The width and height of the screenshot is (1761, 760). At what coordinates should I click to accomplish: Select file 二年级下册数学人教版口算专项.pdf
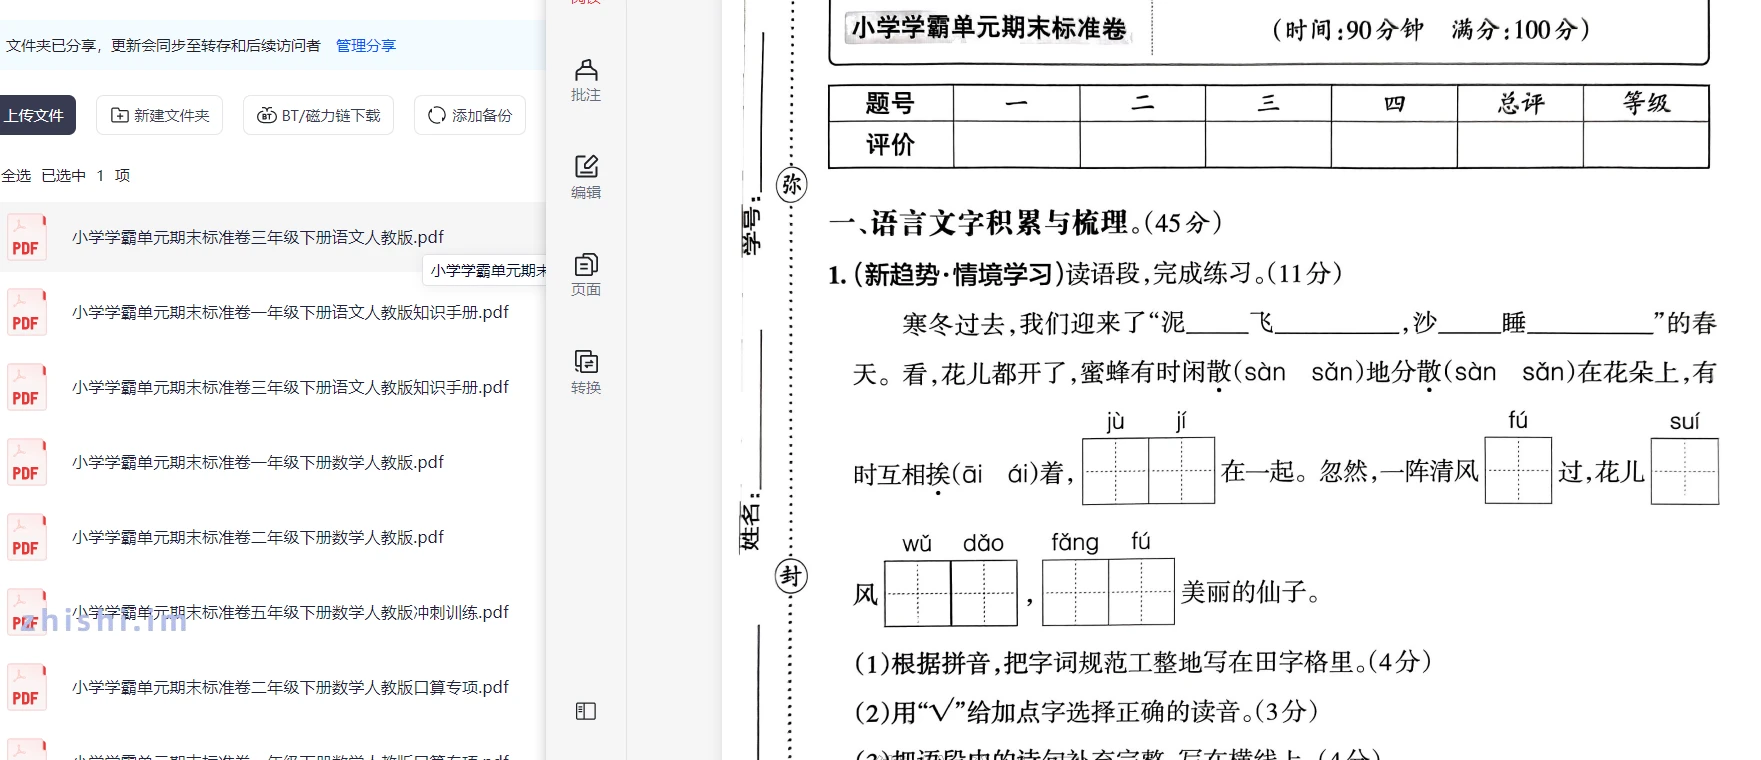290,687
